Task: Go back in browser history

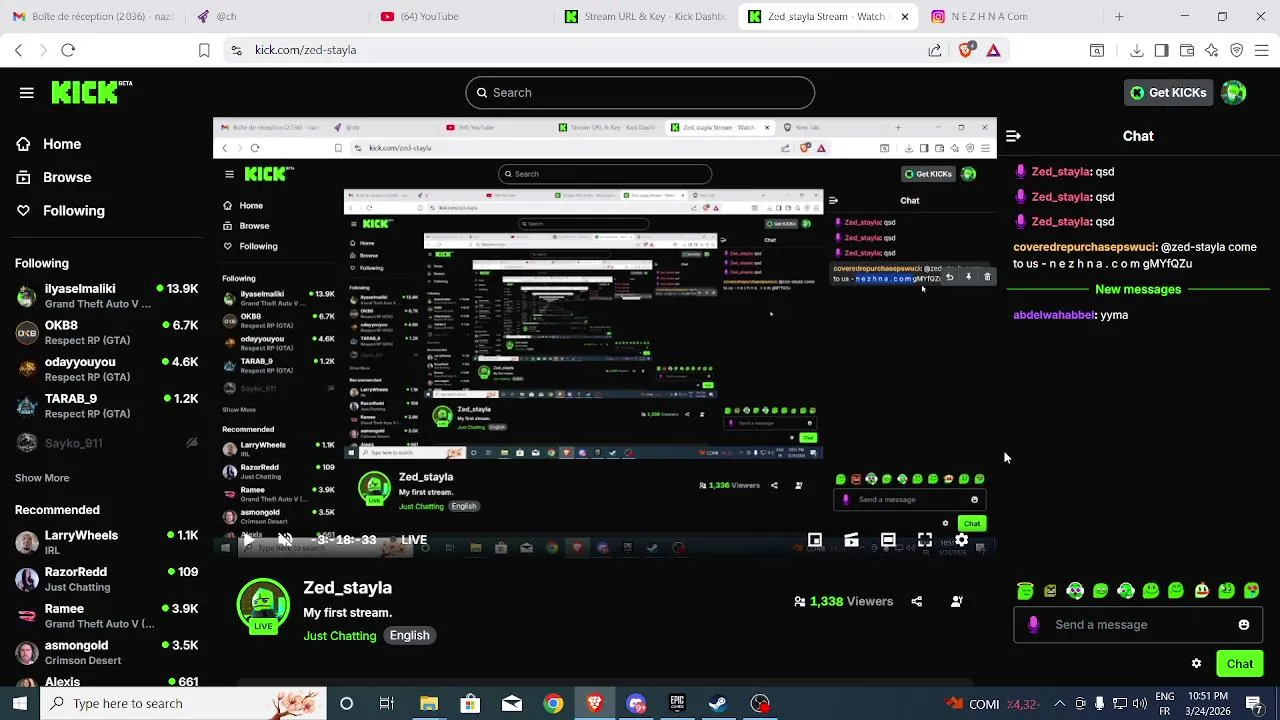Action: [18, 50]
